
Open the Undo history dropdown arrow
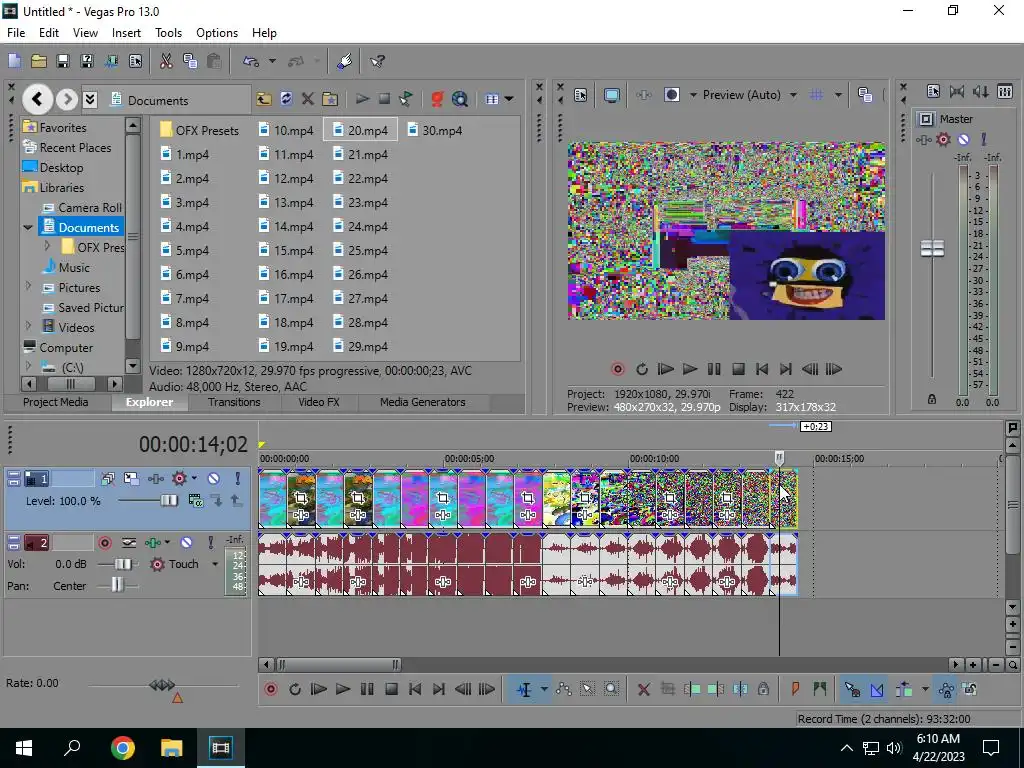(x=272, y=61)
